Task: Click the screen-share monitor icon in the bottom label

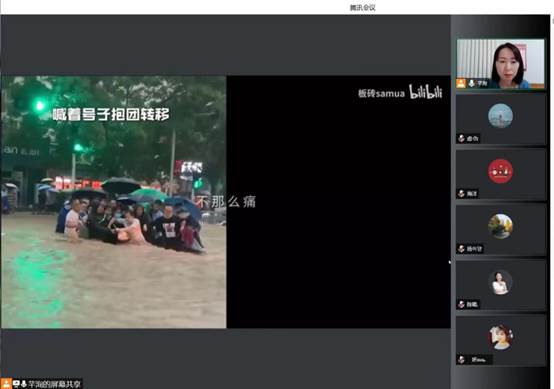Action: click(16, 384)
